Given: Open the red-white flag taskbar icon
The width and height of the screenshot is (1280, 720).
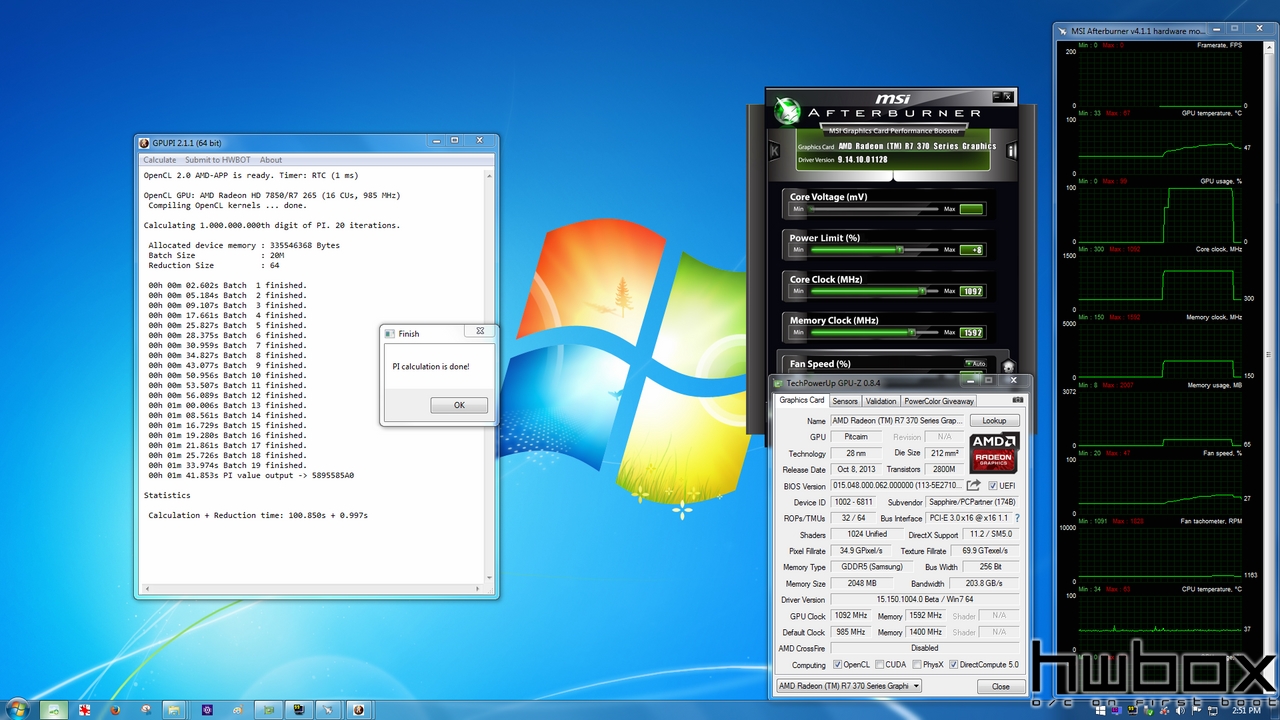Looking at the screenshot, I should point(84,710).
